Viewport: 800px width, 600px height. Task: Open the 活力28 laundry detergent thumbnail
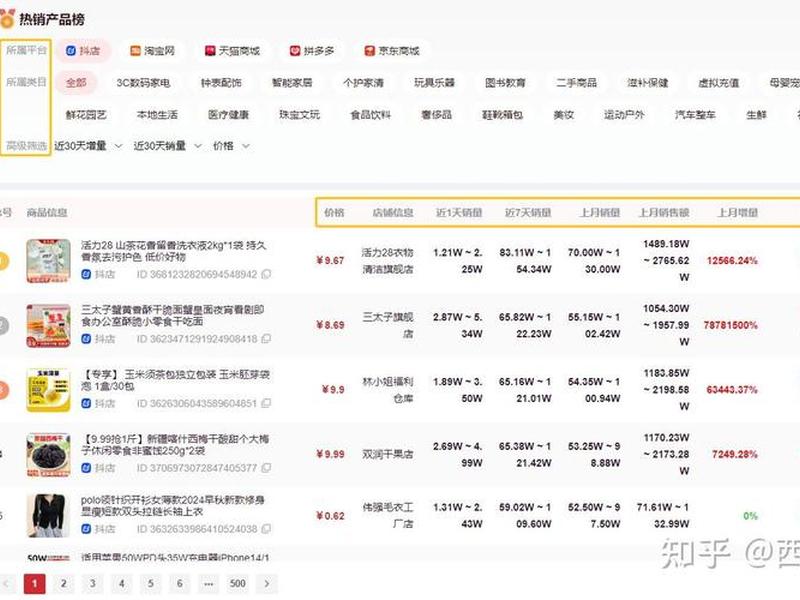[48, 261]
